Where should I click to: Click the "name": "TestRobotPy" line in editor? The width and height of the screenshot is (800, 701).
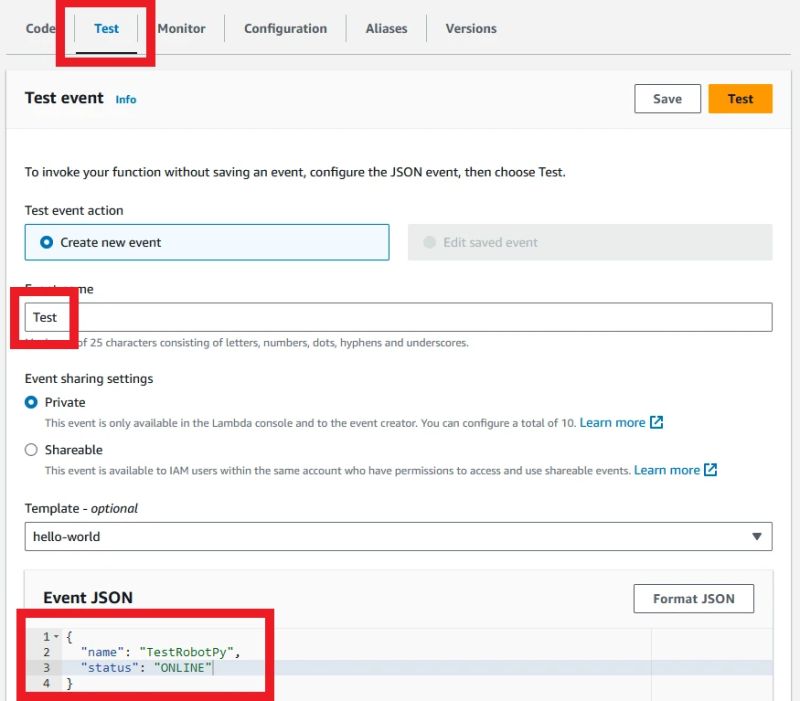pos(161,653)
